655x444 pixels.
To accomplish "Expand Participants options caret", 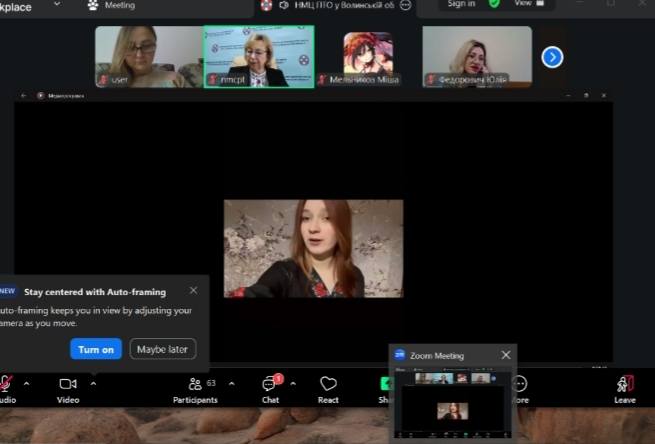I will tap(232, 383).
